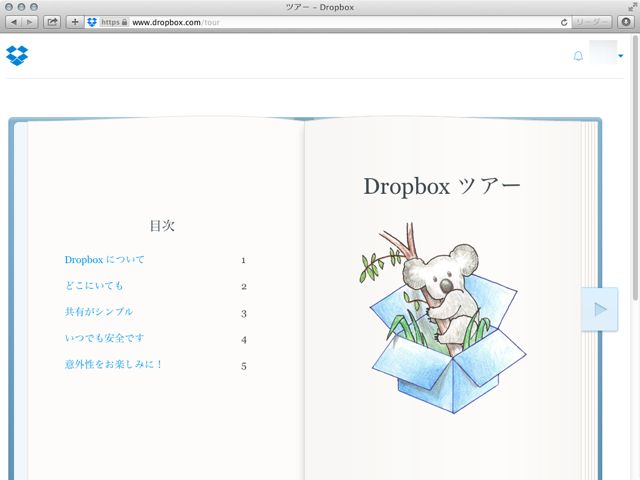Image resolution: width=640 pixels, height=480 pixels.
Task: Open the '共有がシンプル' chapter link
Action: 99,312
